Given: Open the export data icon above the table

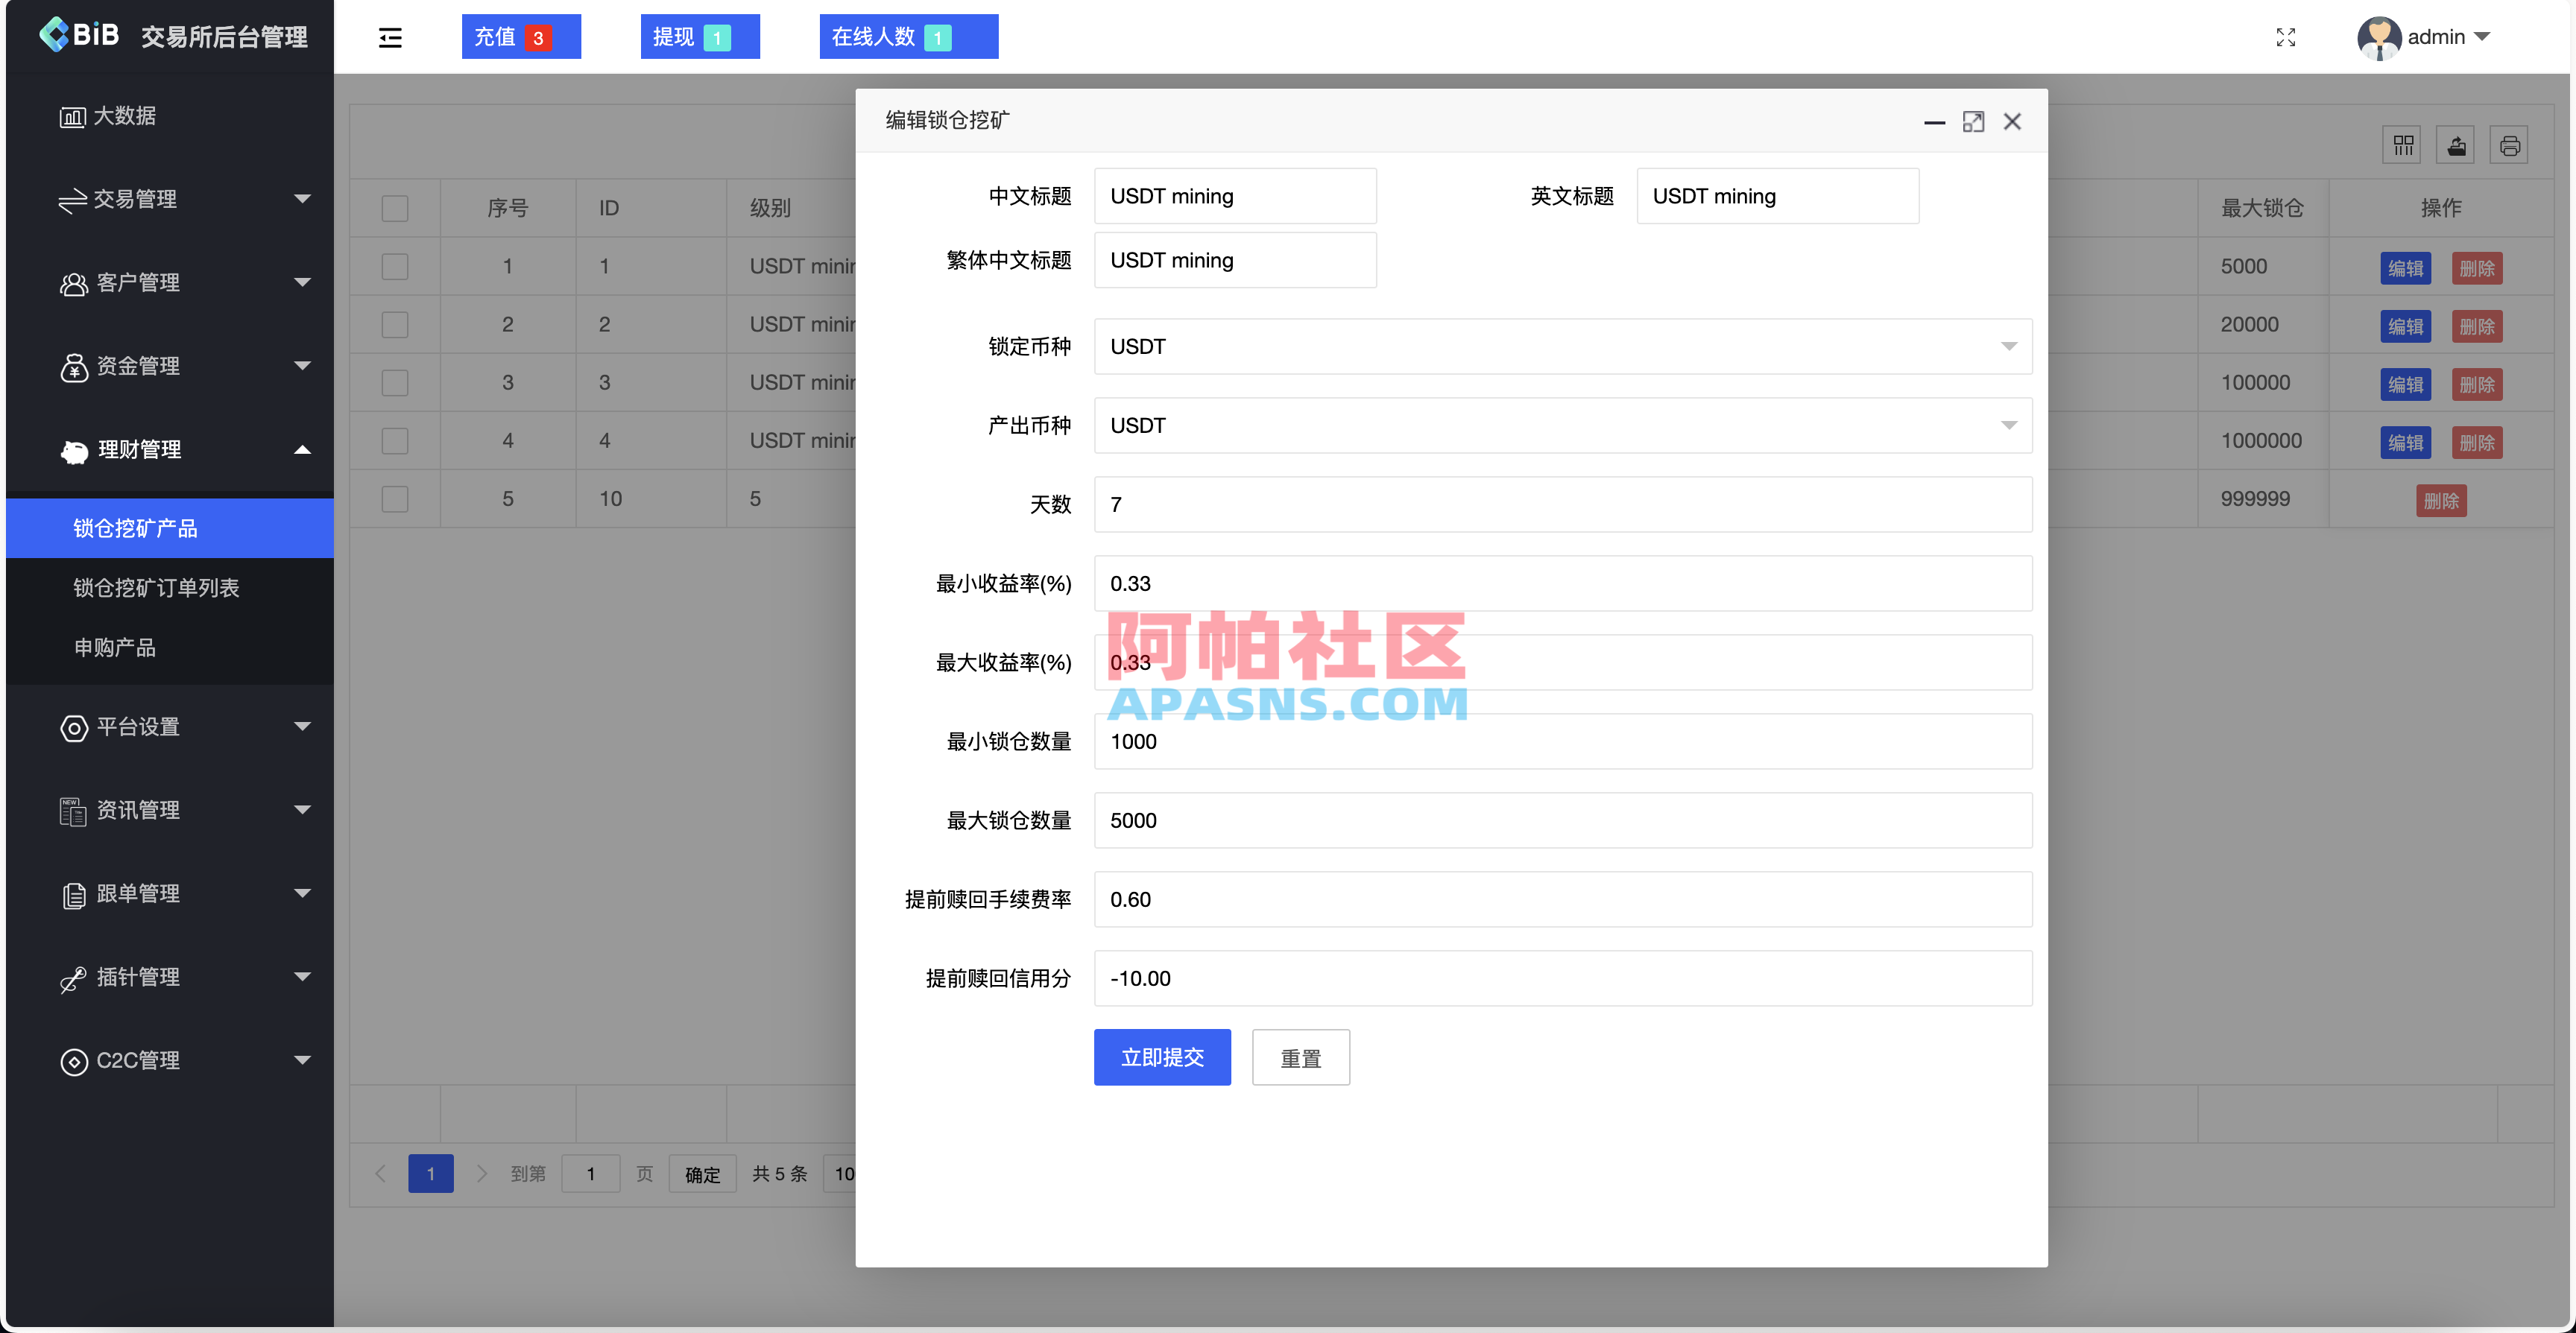Looking at the screenshot, I should [2457, 145].
